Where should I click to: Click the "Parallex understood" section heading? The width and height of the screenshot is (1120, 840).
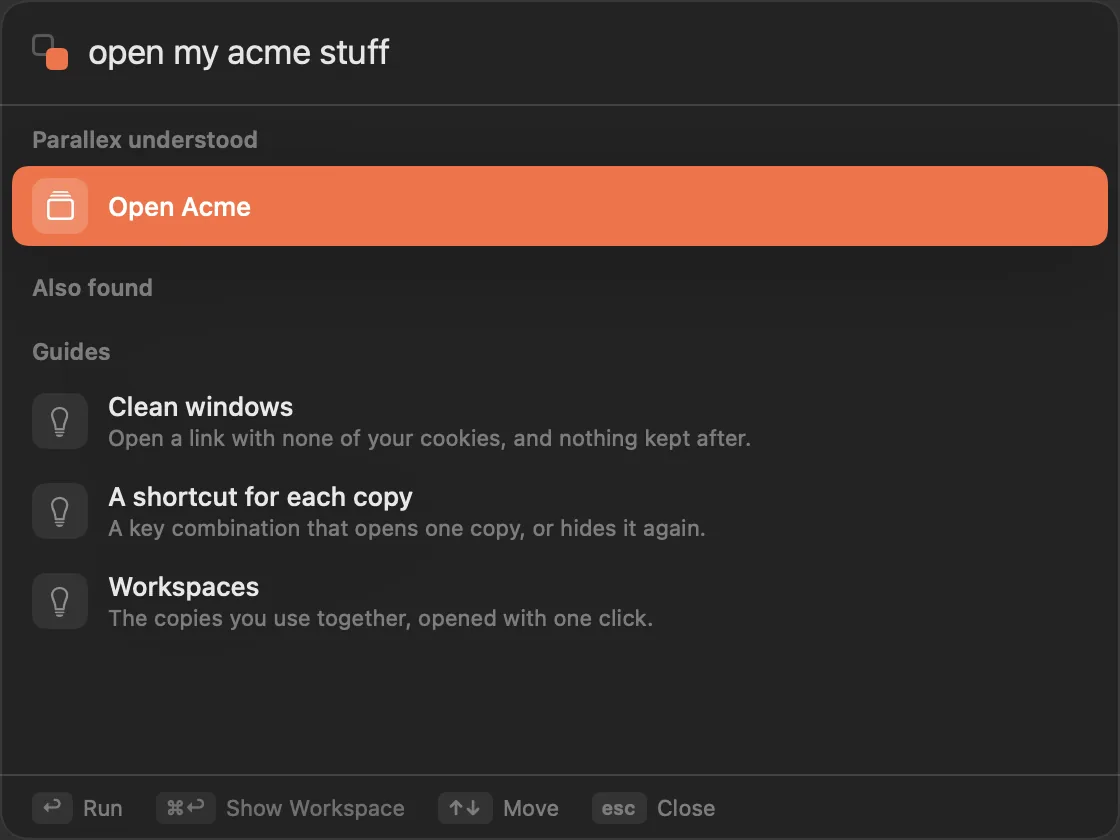coord(145,140)
